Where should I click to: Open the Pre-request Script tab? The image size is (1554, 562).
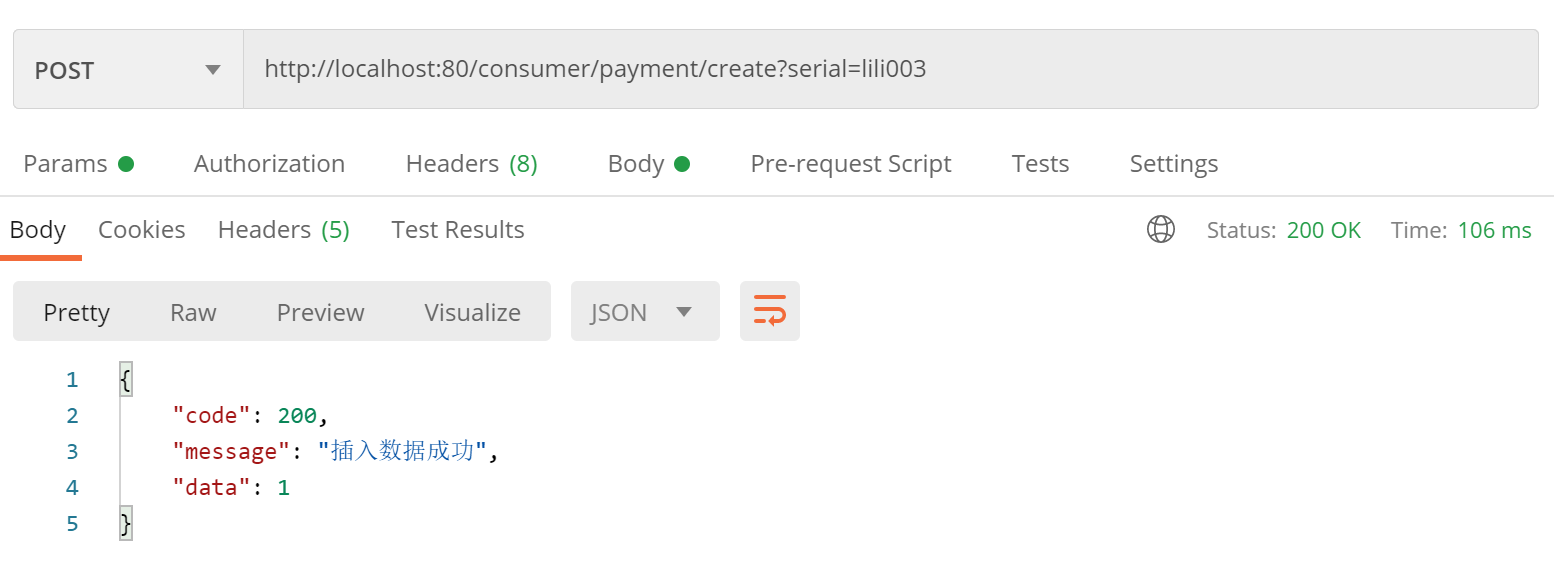(851, 163)
